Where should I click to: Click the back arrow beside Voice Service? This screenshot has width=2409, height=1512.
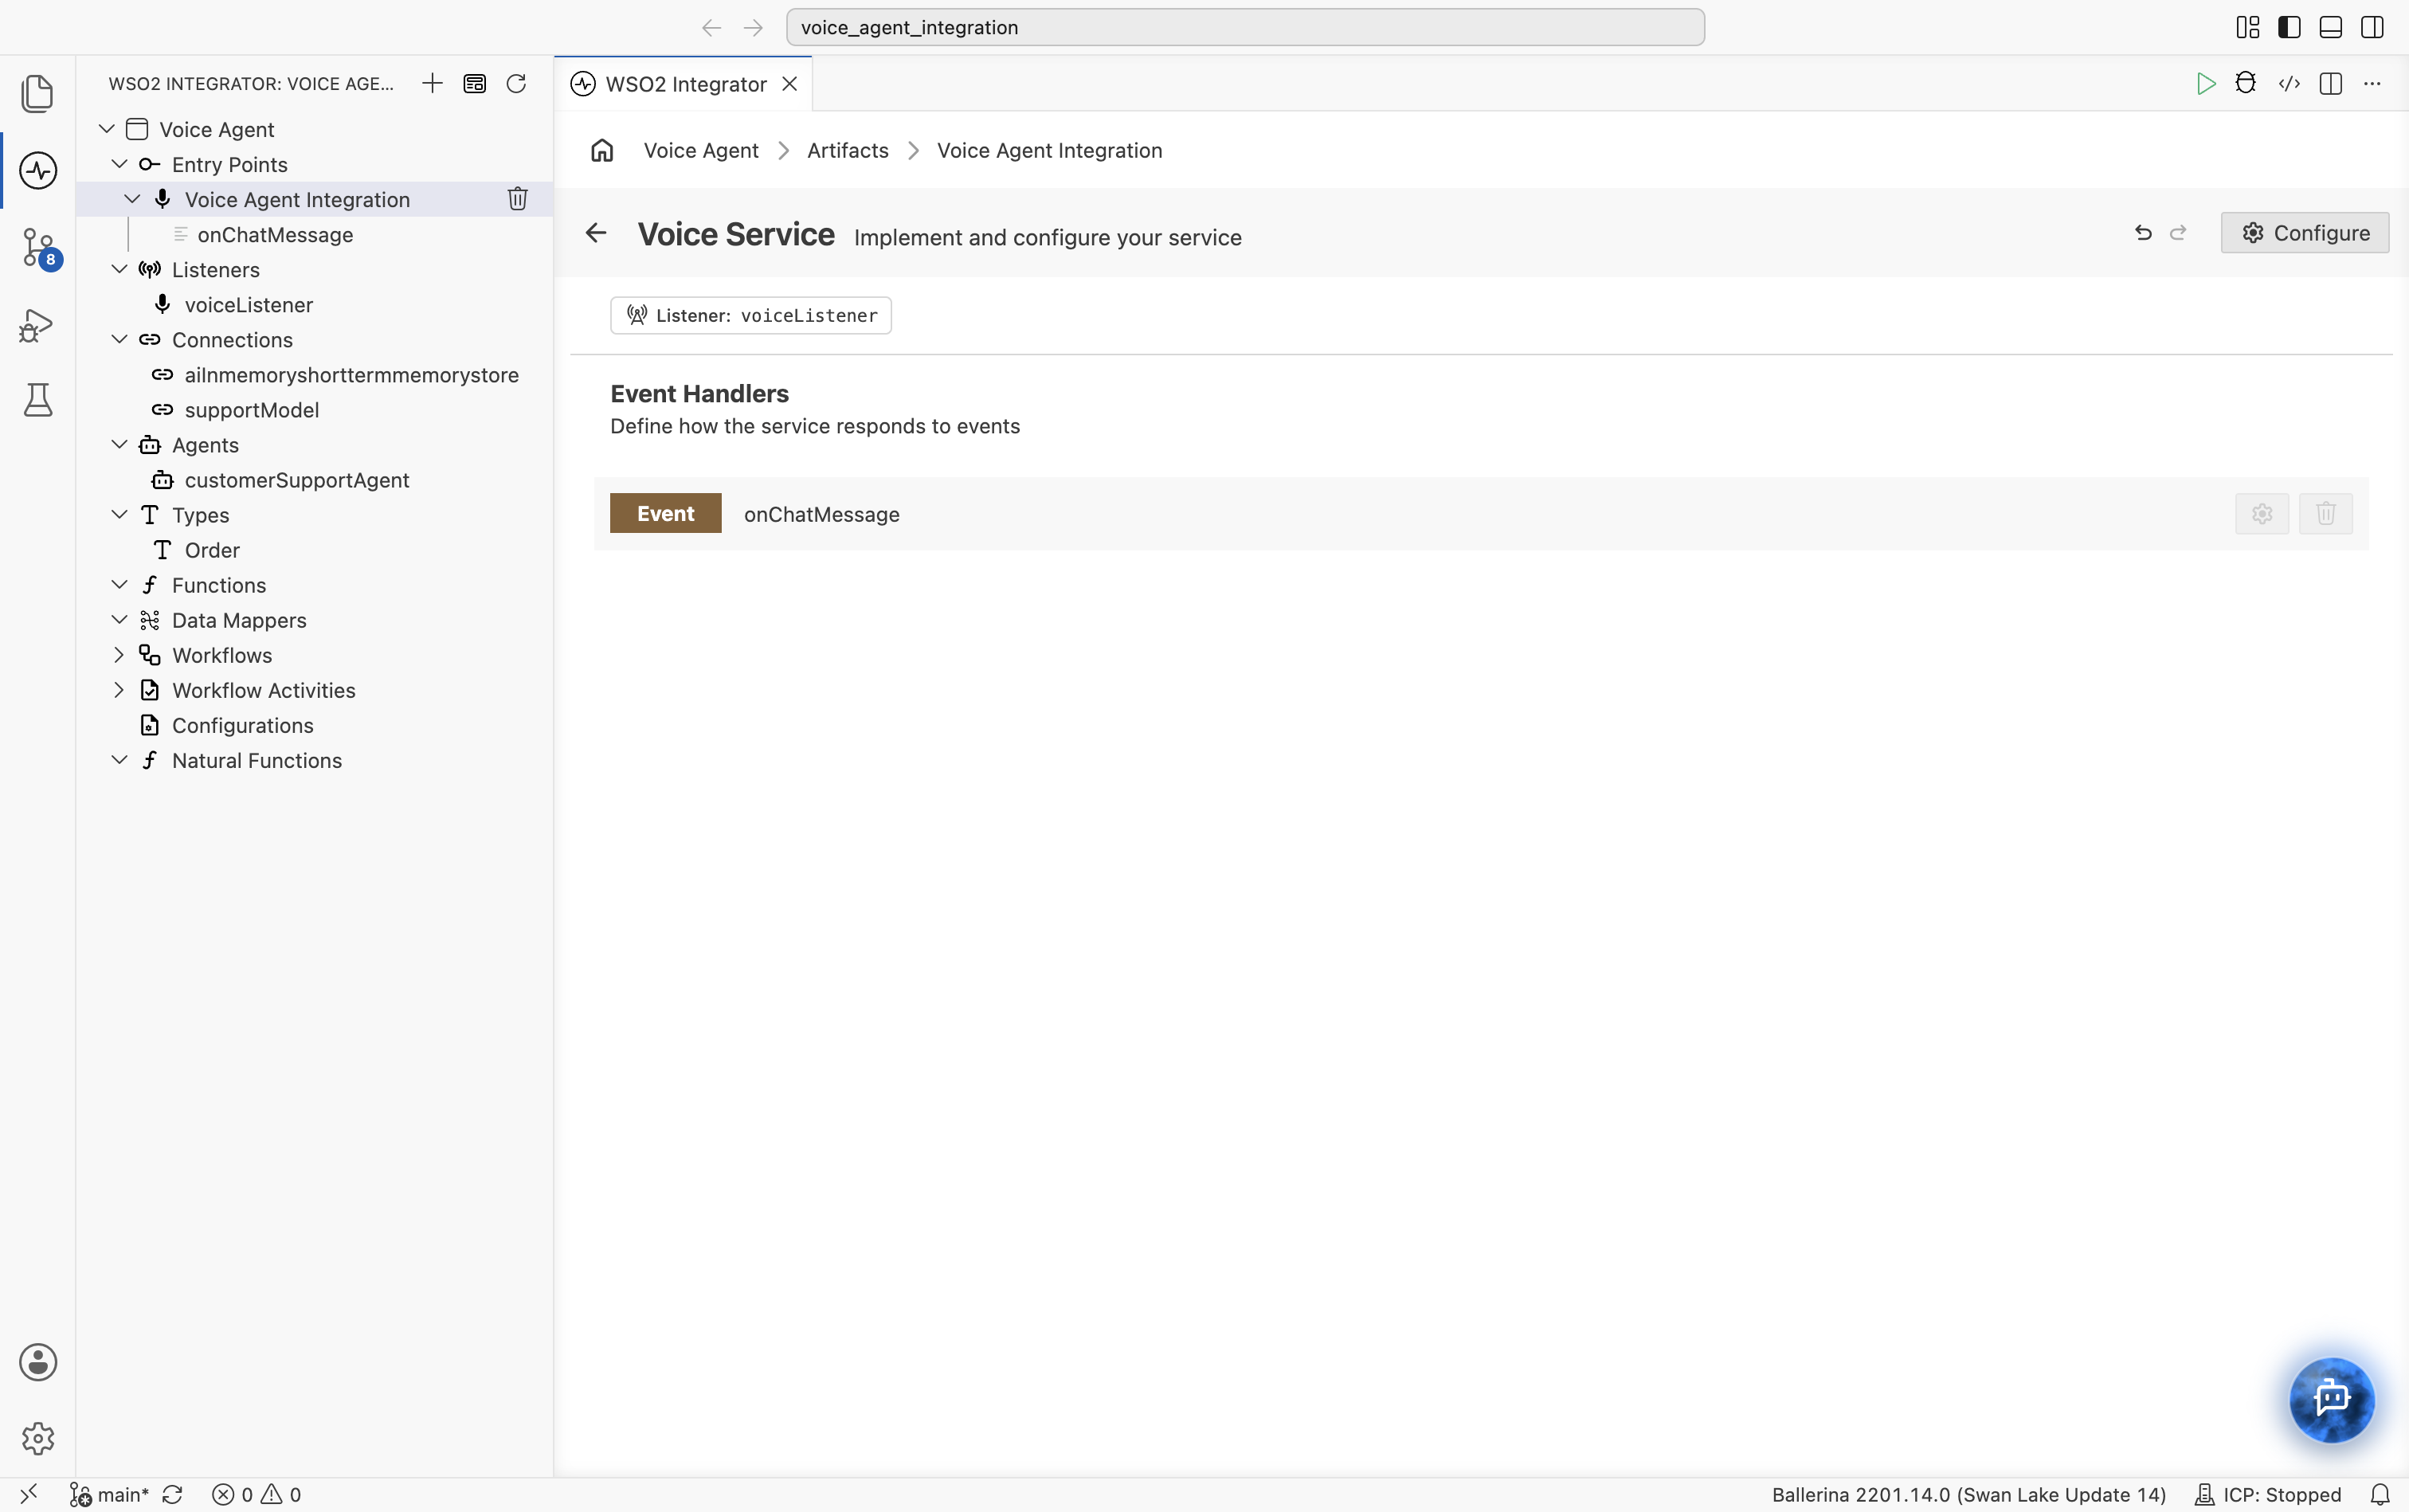[x=596, y=233]
